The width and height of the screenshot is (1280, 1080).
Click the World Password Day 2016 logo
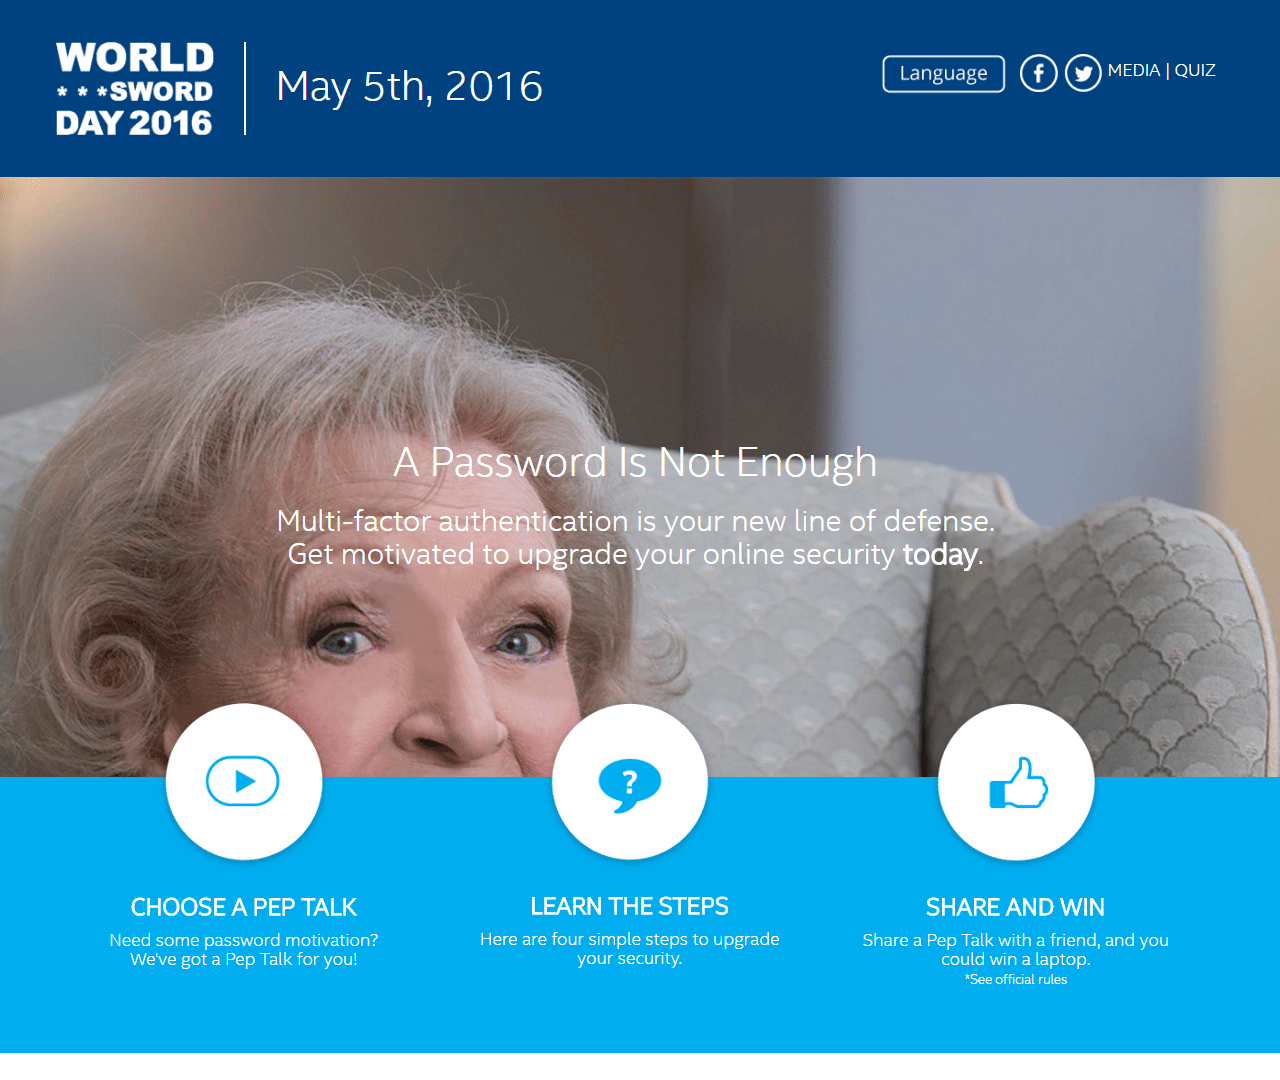pos(134,89)
